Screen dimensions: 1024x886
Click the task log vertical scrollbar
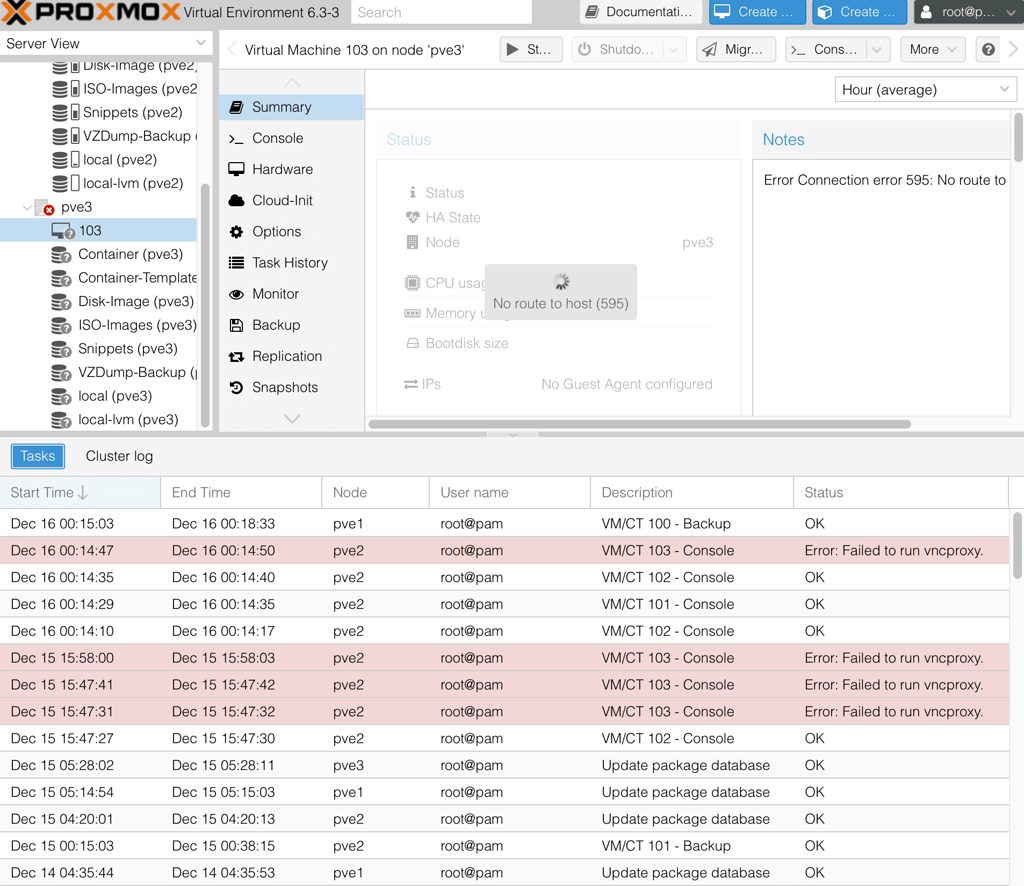pyautogui.click(x=1017, y=545)
